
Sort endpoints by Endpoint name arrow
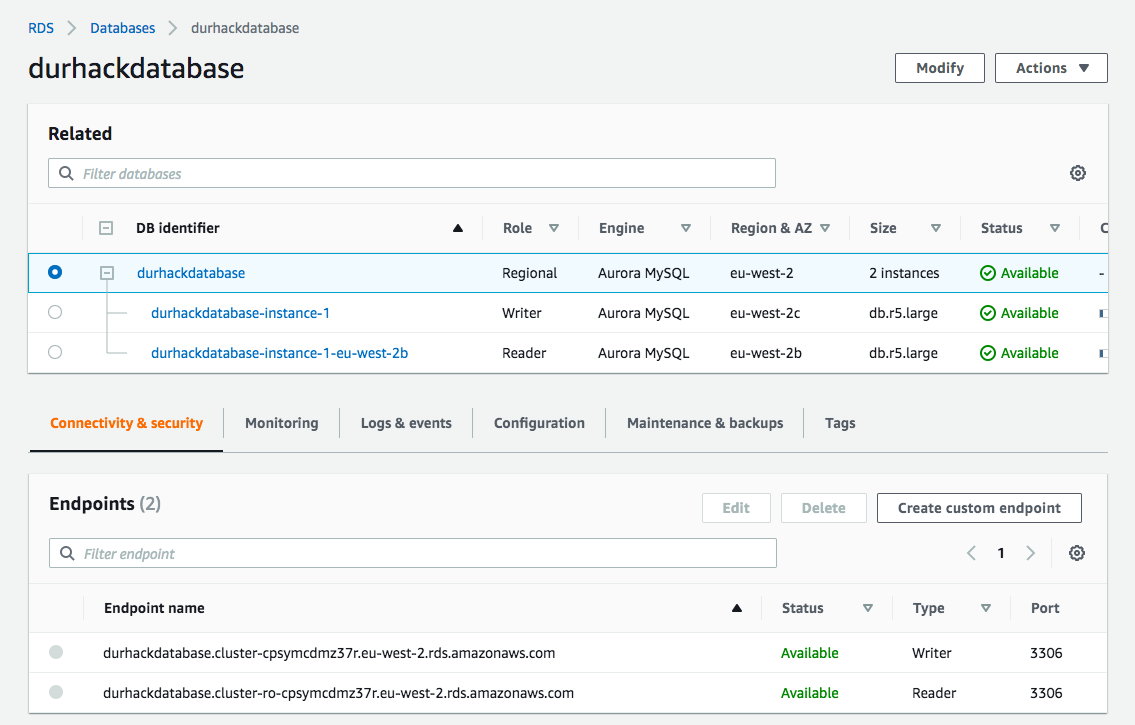[737, 608]
